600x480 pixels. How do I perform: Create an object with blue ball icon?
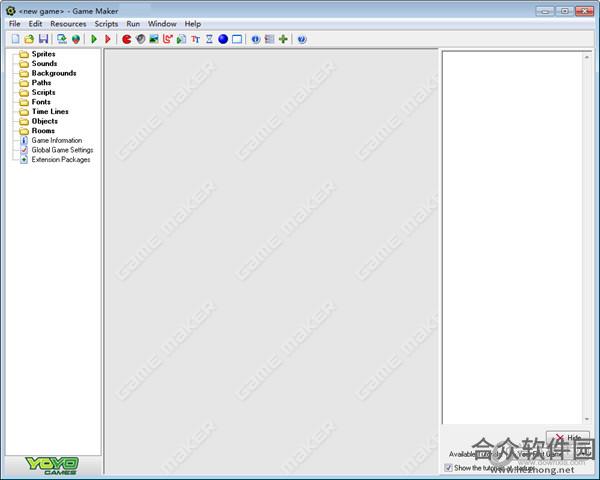[x=223, y=39]
